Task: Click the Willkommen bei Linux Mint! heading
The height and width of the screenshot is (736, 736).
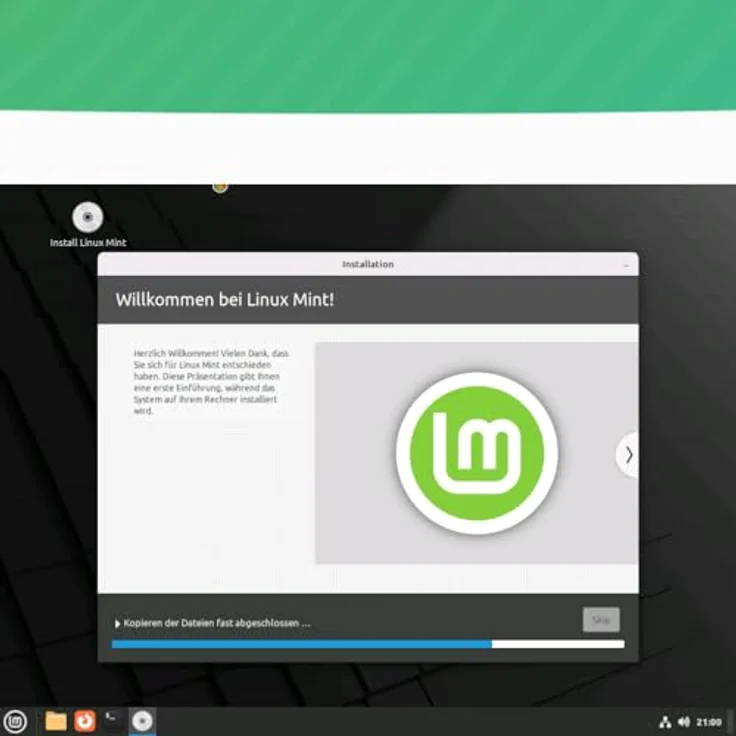Action: [x=225, y=299]
